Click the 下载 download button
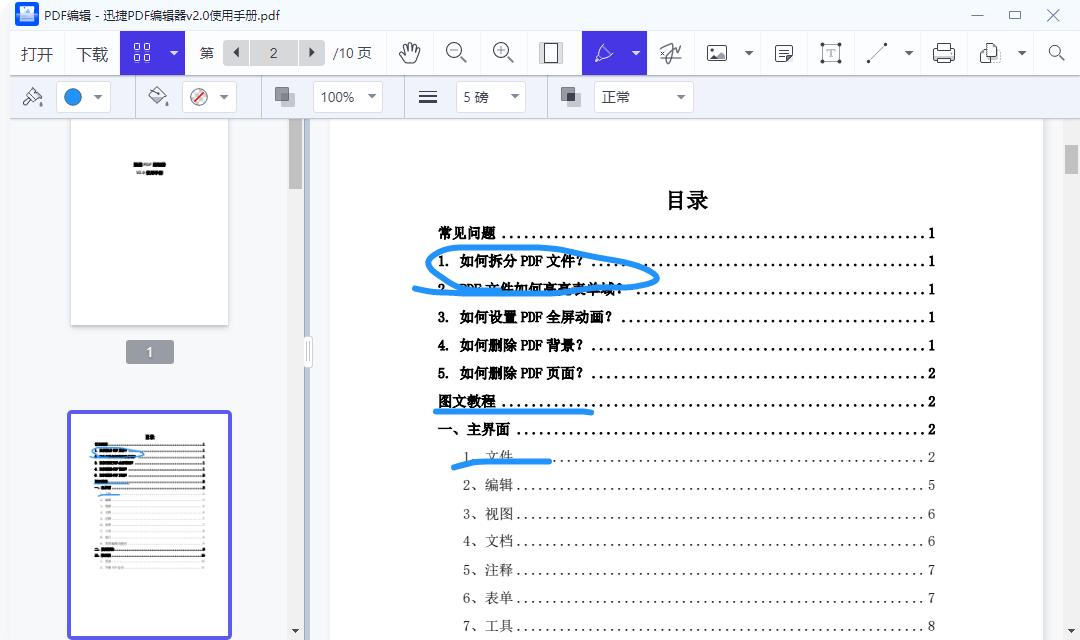Viewport: 1080px width, 640px height. 91,53
